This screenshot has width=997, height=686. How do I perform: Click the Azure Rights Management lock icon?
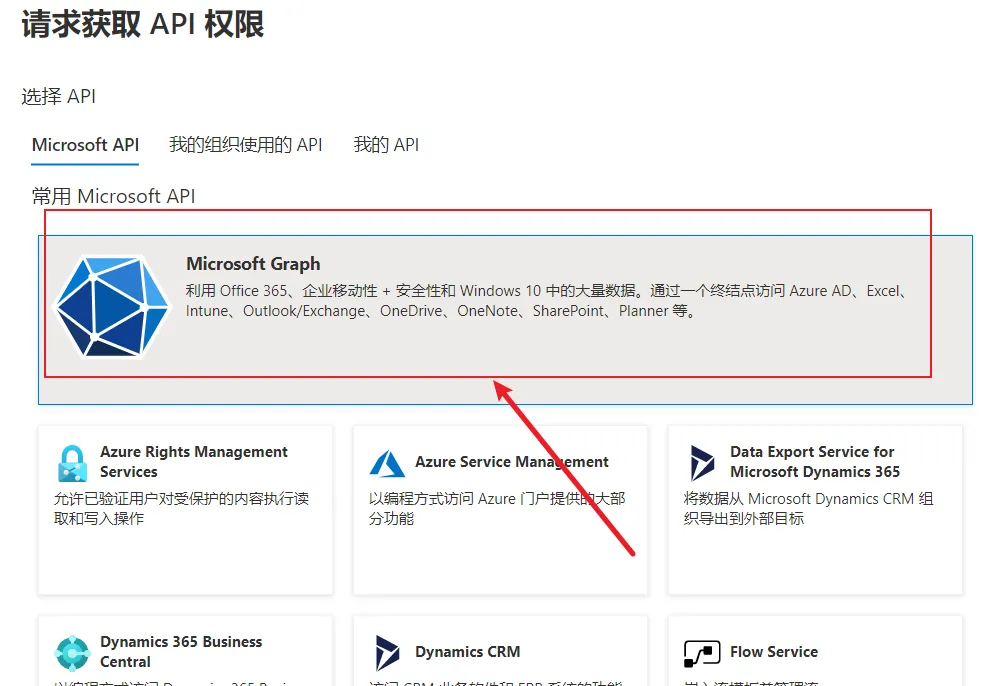(72, 463)
